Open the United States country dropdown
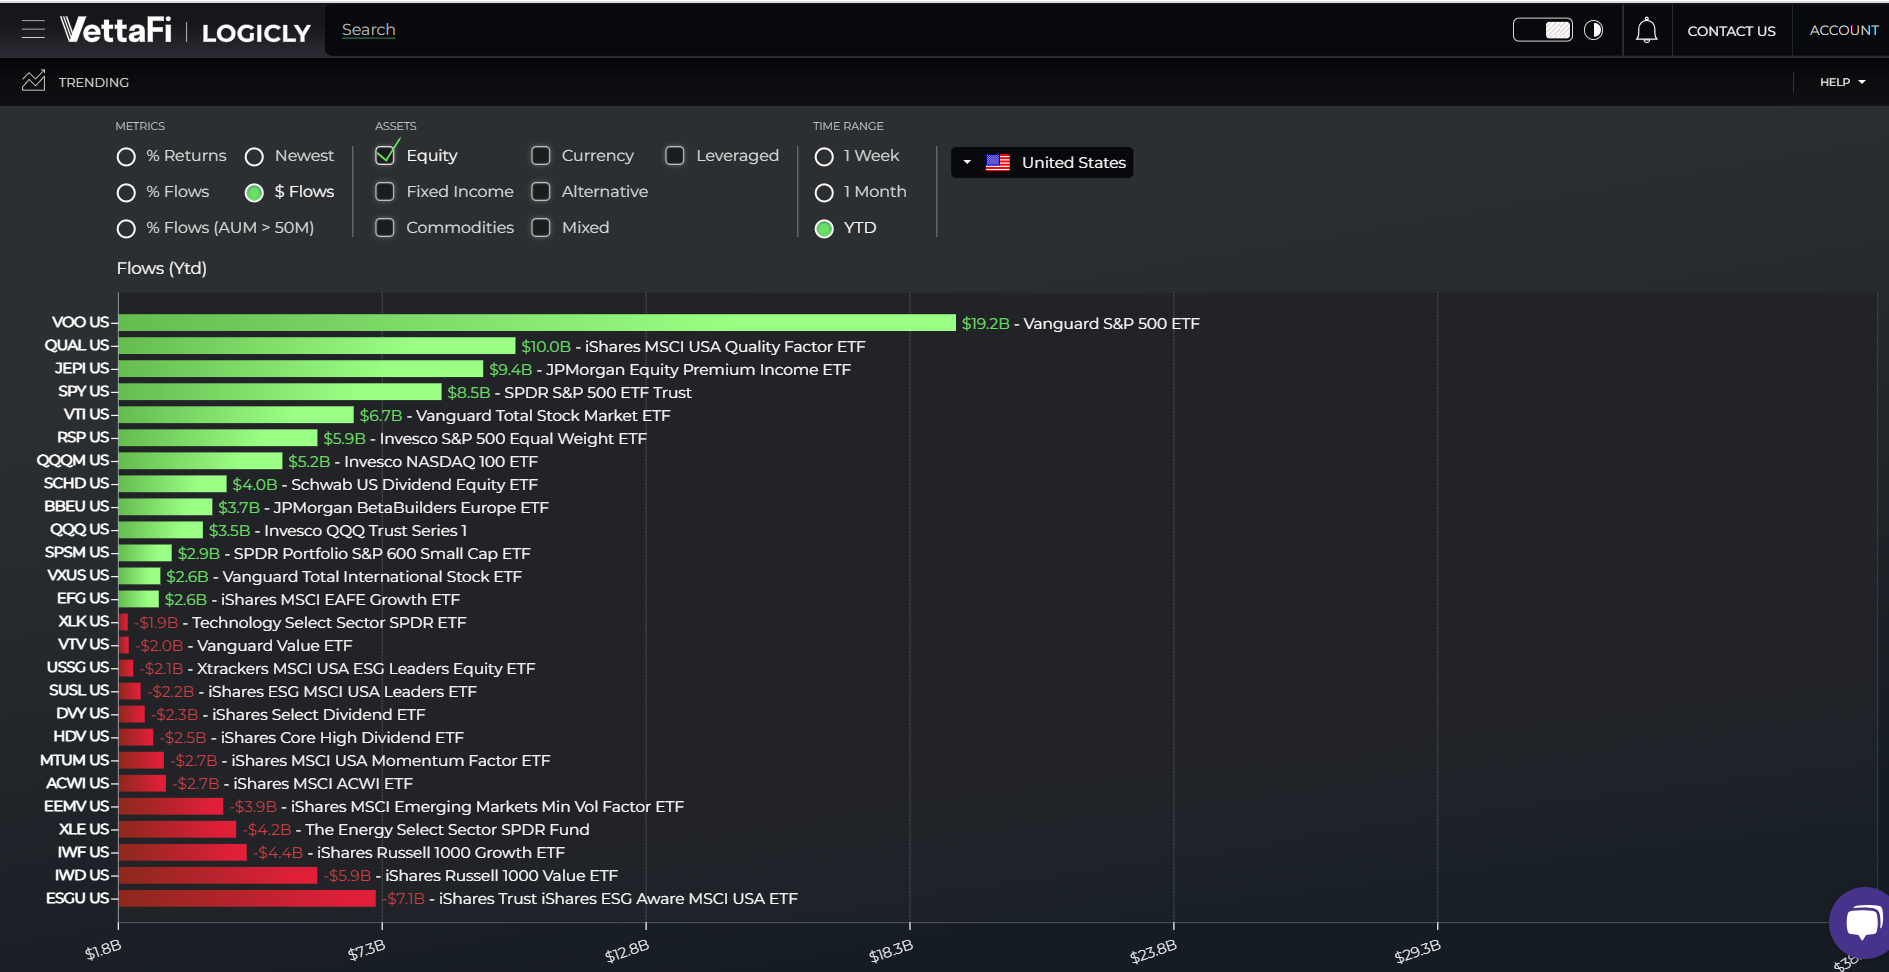Viewport: 1889px width, 972px height. click(1042, 163)
